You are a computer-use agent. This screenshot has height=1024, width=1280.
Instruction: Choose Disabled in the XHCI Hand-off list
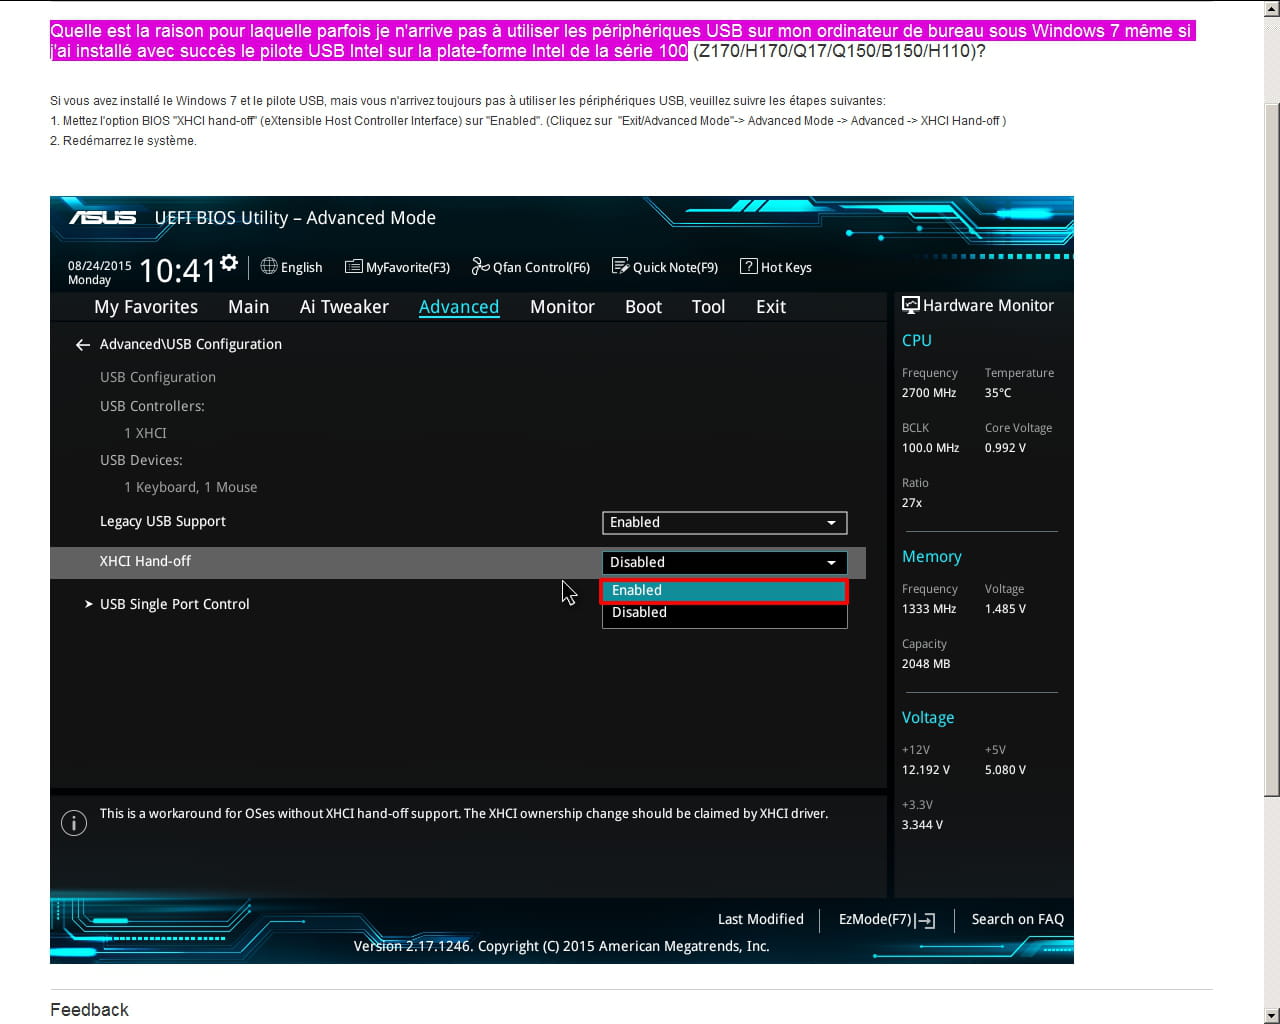click(x=724, y=613)
